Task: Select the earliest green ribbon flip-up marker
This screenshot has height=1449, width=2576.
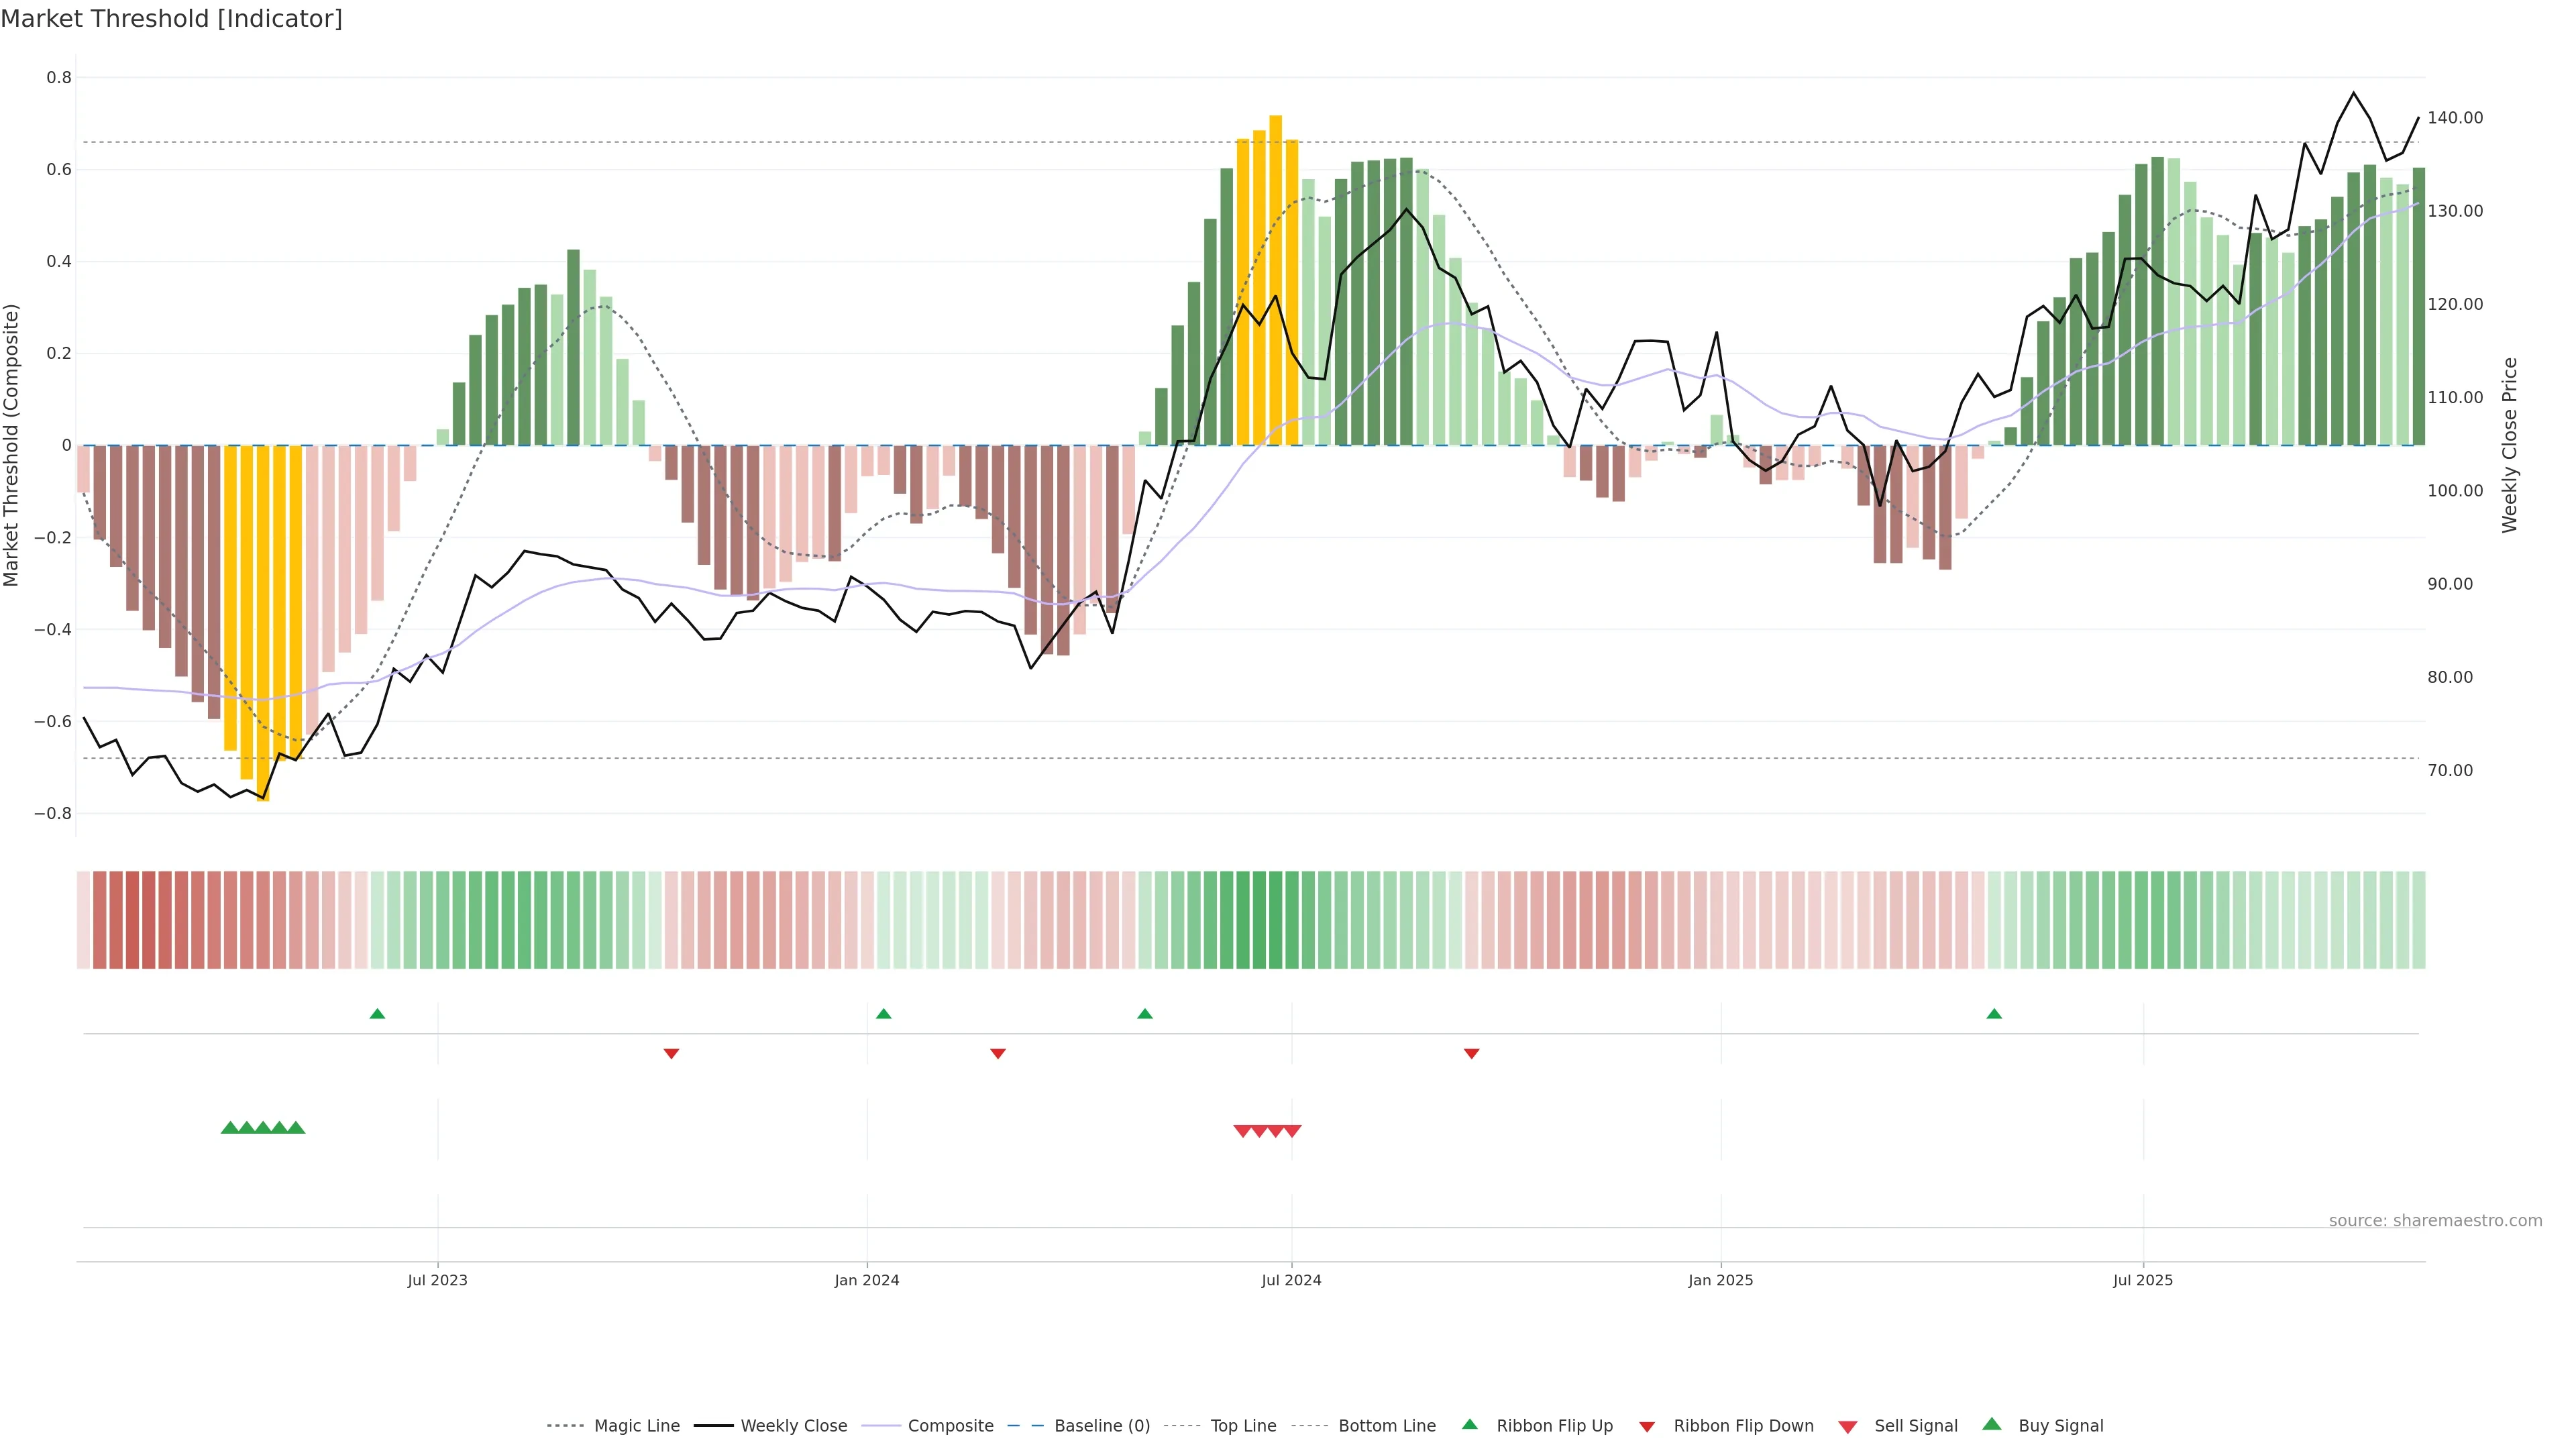Action: [377, 1014]
